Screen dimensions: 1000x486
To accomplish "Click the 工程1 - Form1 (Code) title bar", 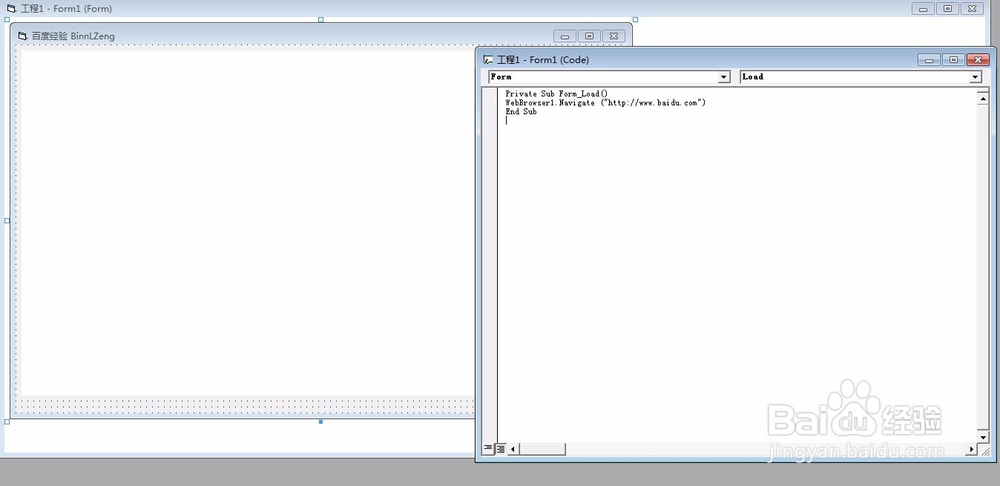I will [736, 60].
